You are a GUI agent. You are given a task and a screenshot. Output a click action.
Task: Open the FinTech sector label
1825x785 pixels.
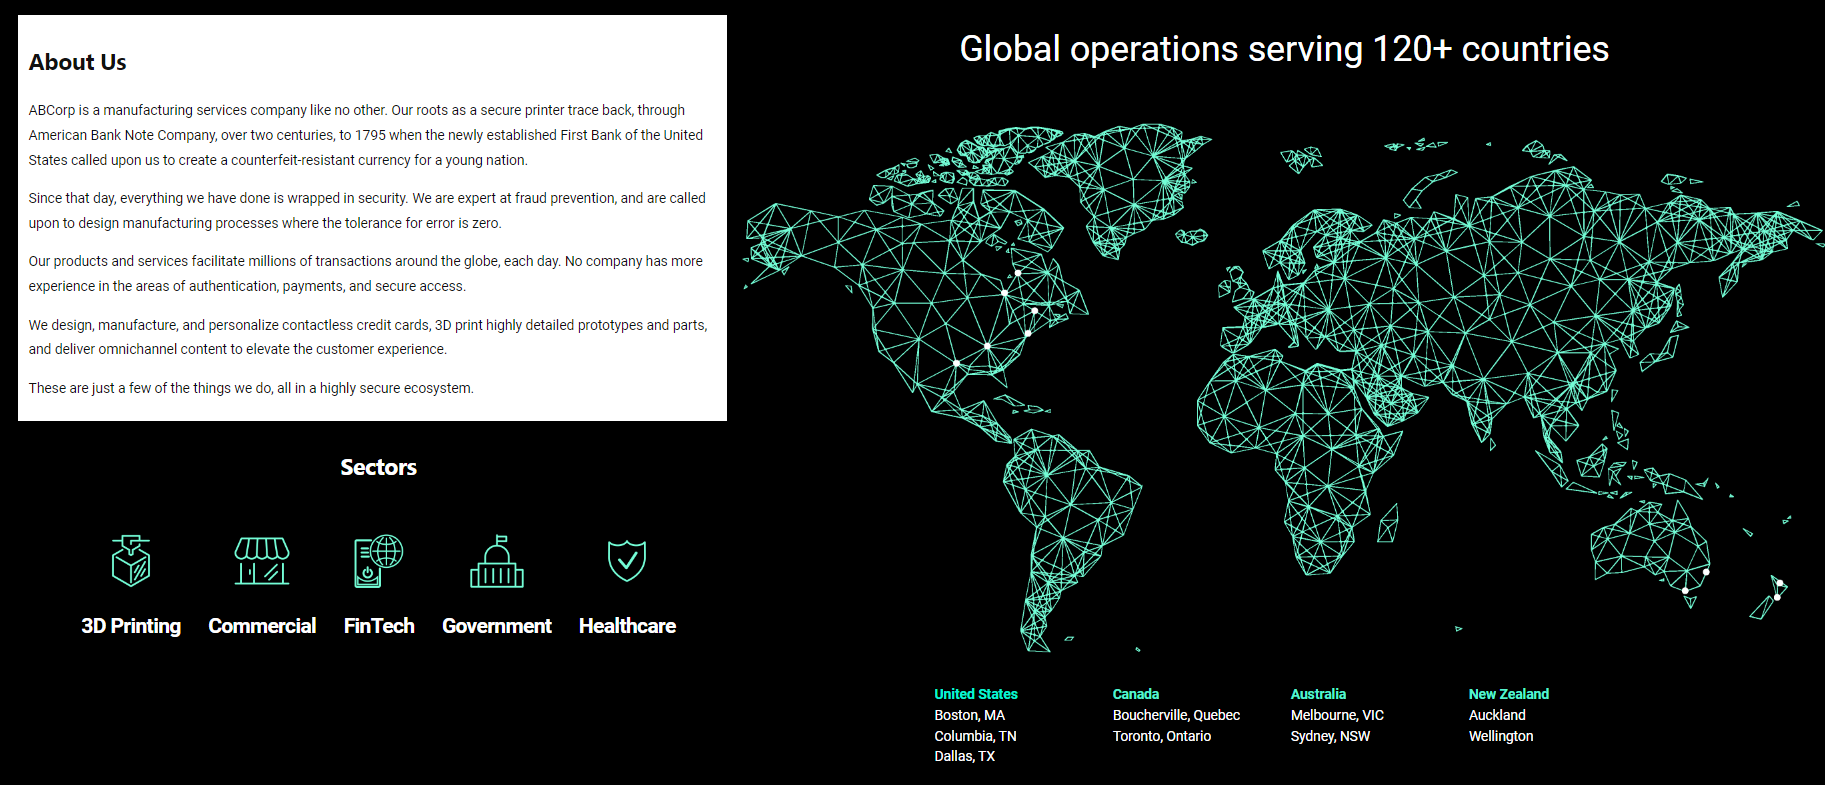(x=379, y=626)
